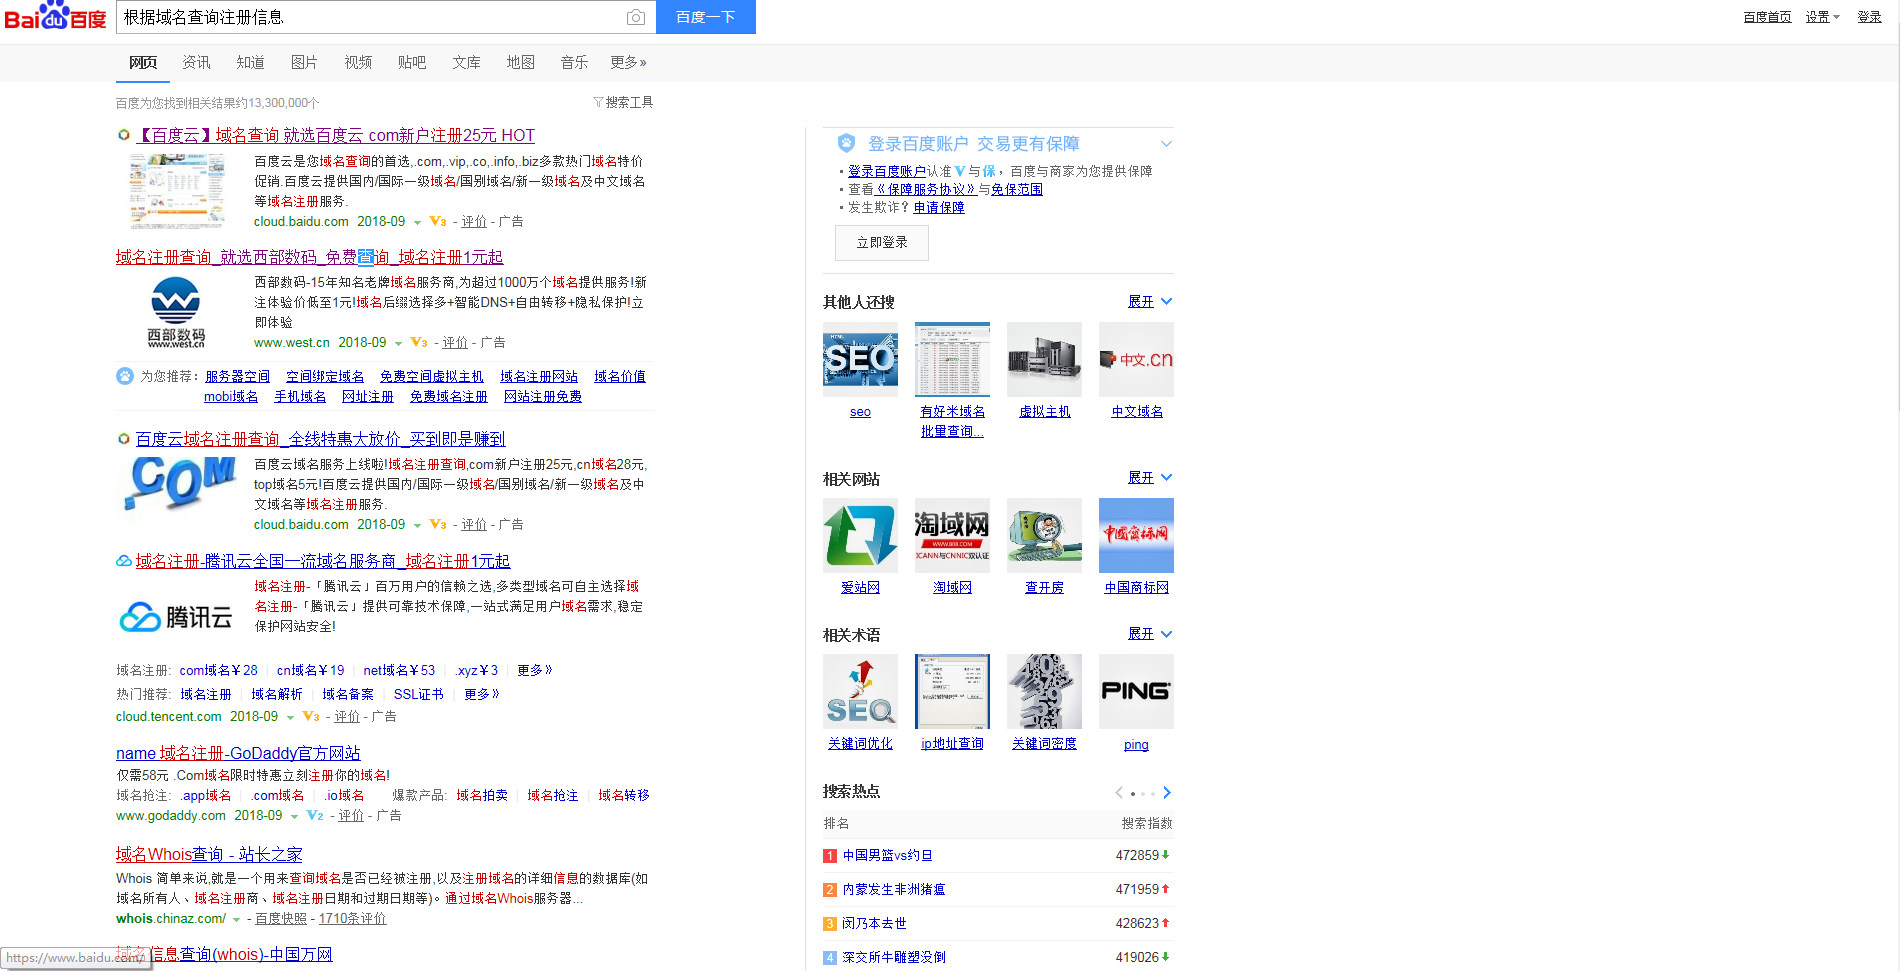This screenshot has height=971, width=1900.
Task: Switch to the 资讯 tab
Action: coord(196,62)
